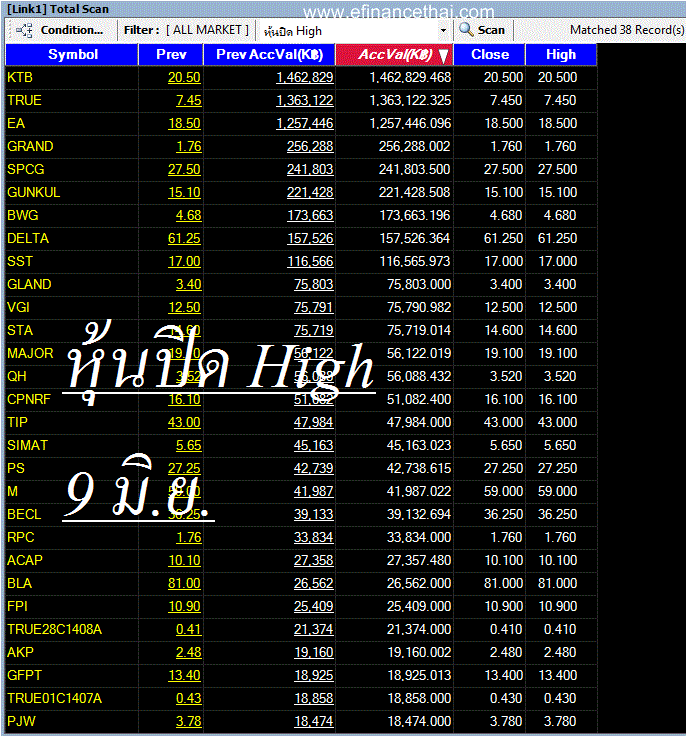Sort by AccVal(K฿) column header
The width and height of the screenshot is (686, 736).
tap(394, 54)
